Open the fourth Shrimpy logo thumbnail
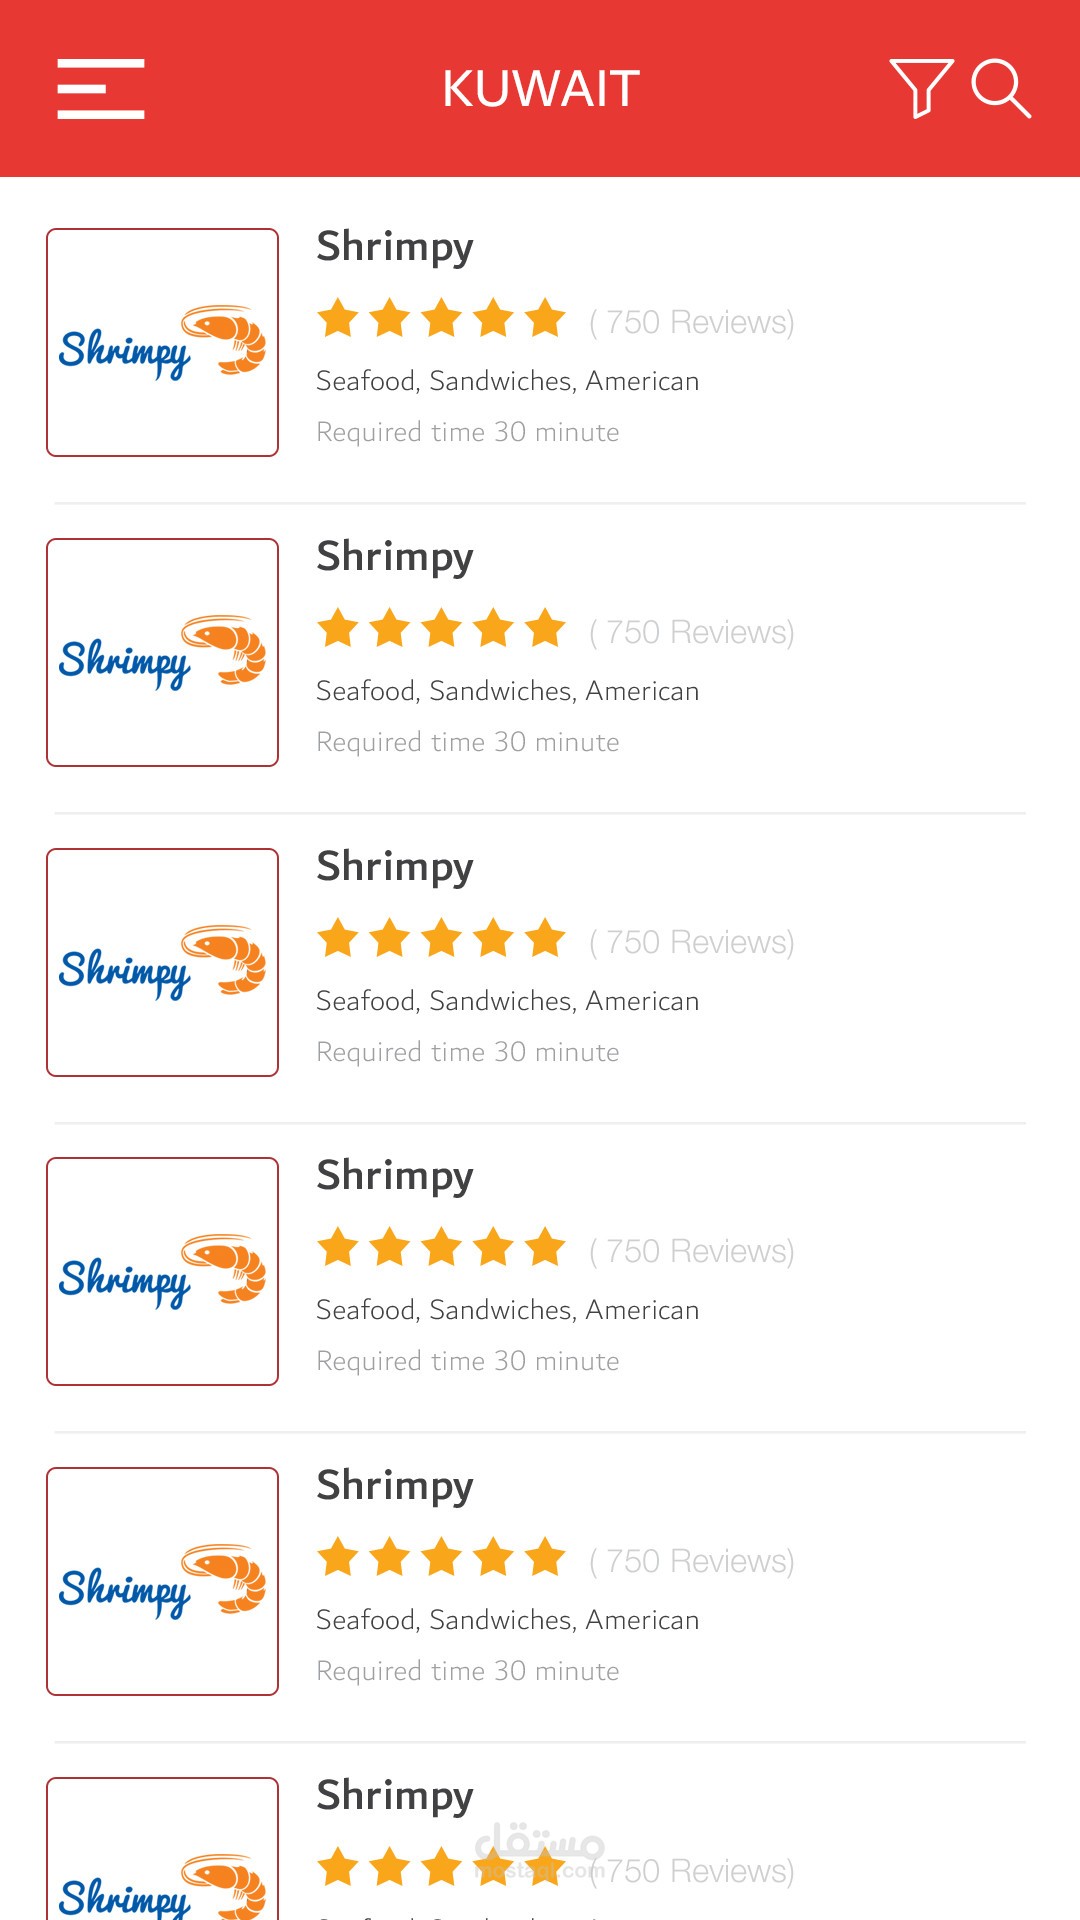This screenshot has width=1080, height=1920. pyautogui.click(x=162, y=1272)
